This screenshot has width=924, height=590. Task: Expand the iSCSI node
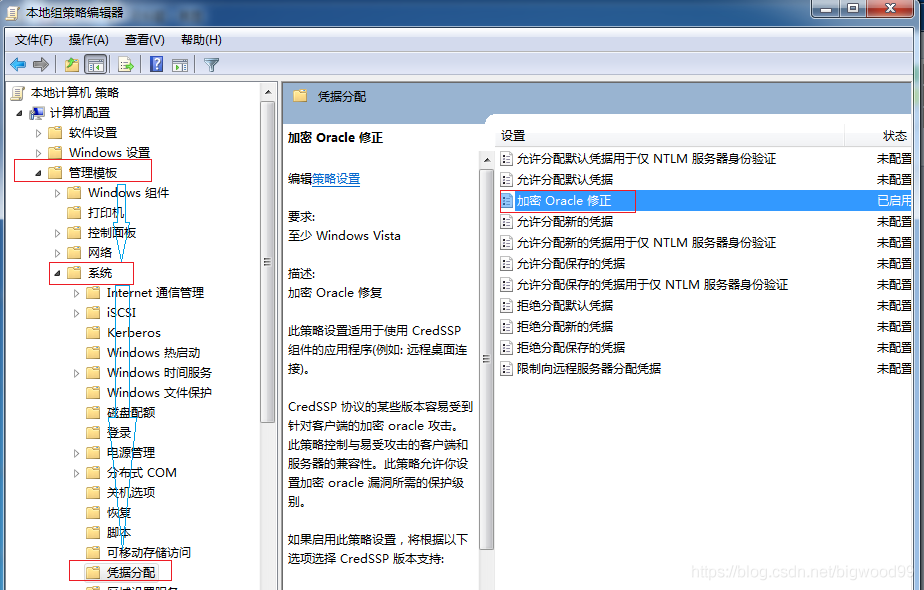pos(76,314)
